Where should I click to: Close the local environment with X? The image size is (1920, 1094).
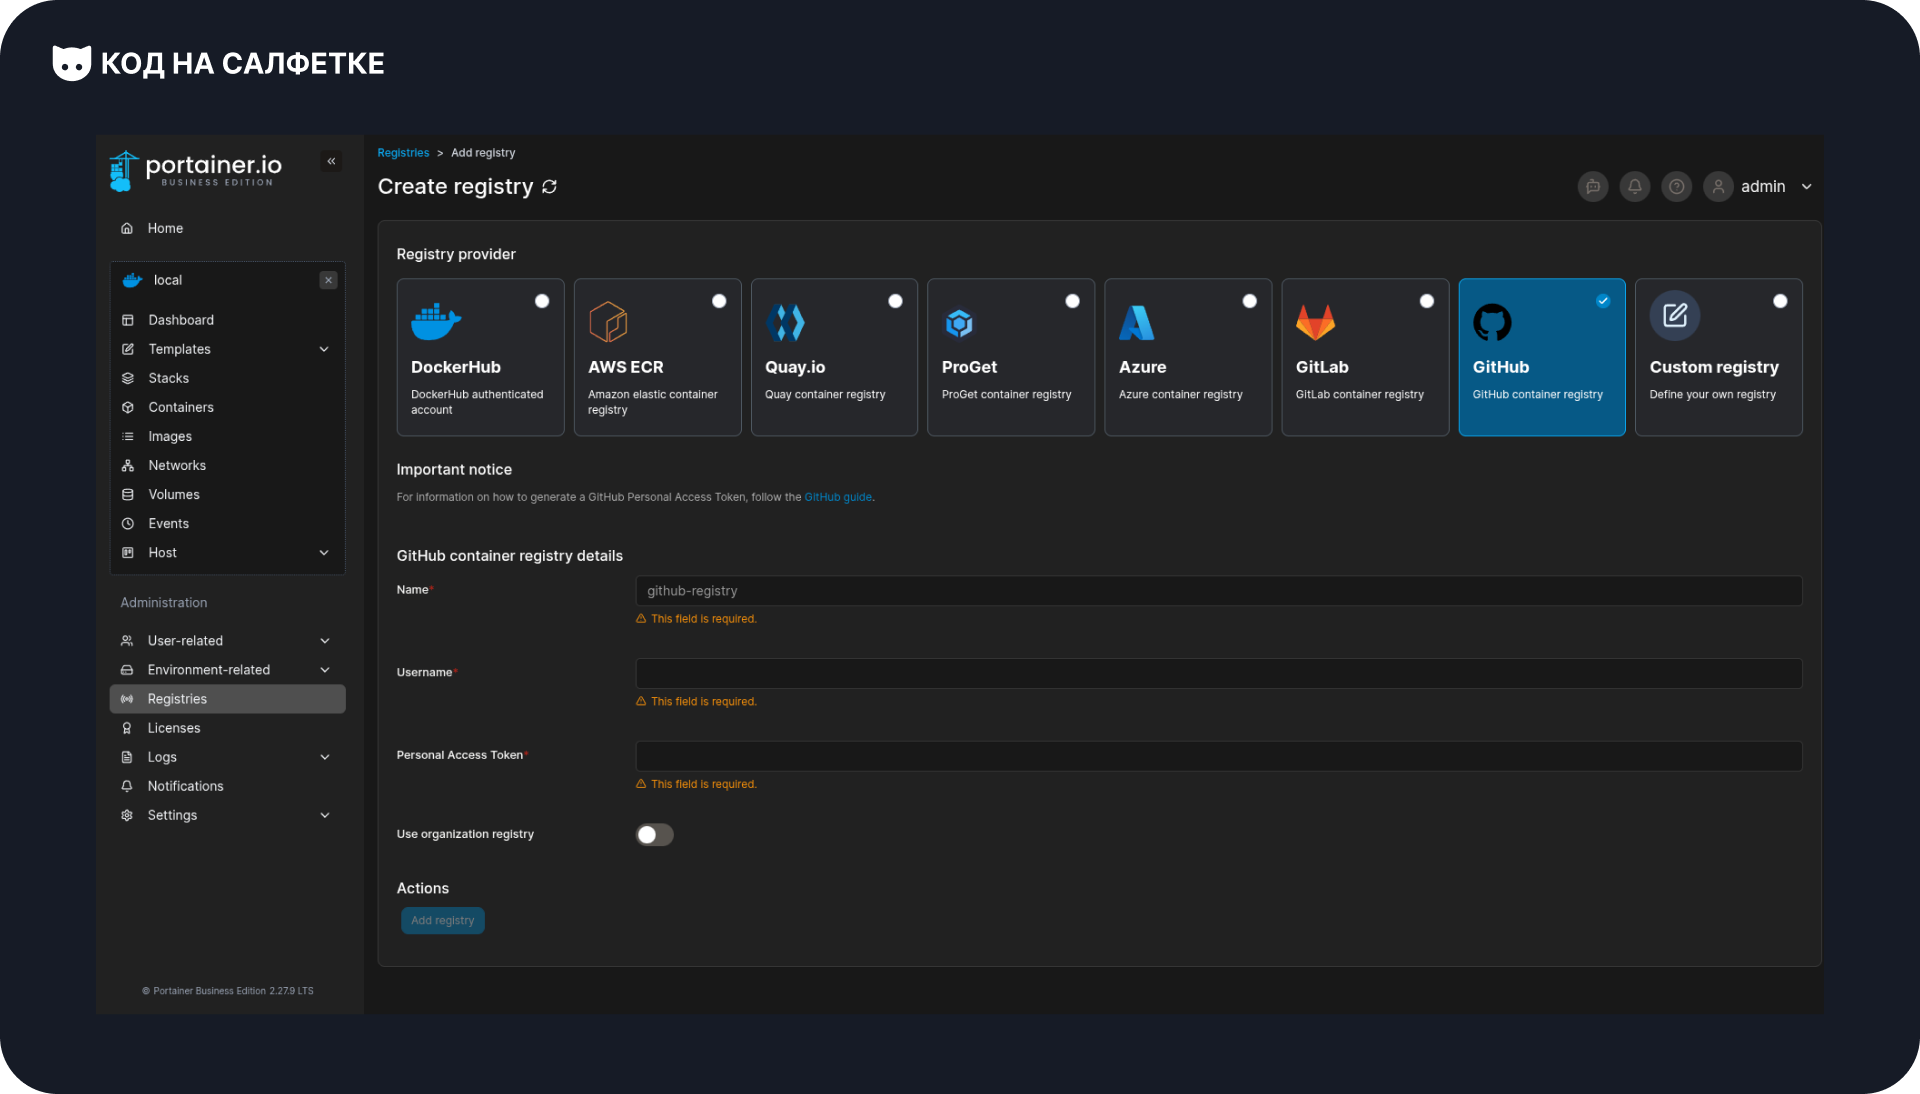click(x=328, y=280)
